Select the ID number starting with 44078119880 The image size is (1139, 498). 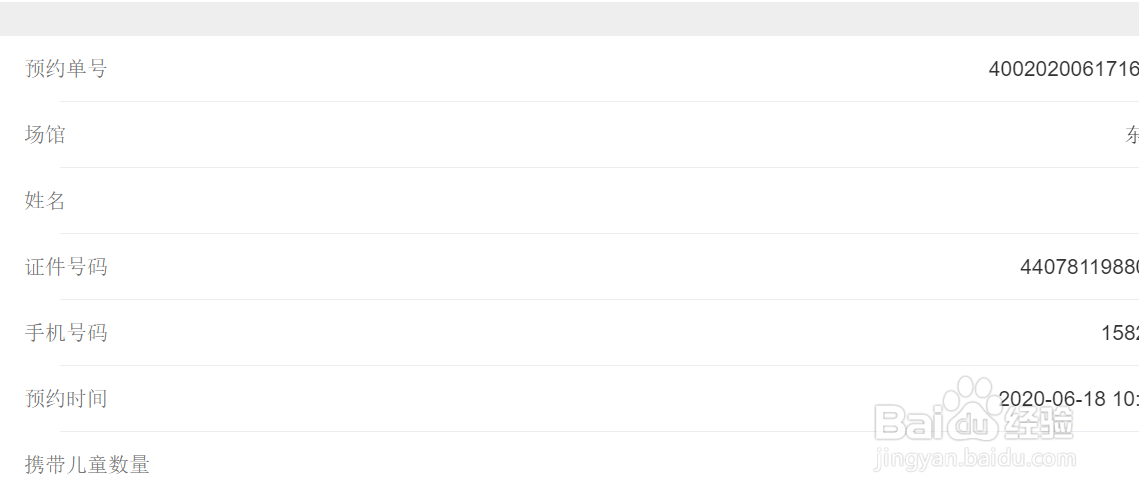tap(1078, 267)
